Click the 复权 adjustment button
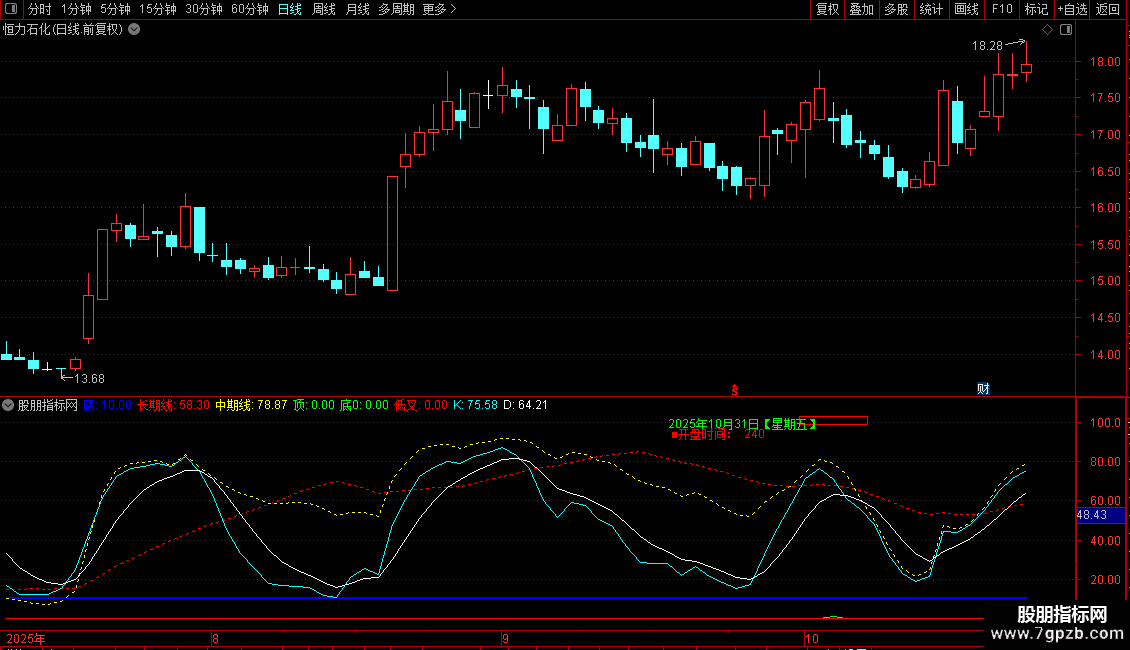Image resolution: width=1130 pixels, height=650 pixels. pos(827,9)
